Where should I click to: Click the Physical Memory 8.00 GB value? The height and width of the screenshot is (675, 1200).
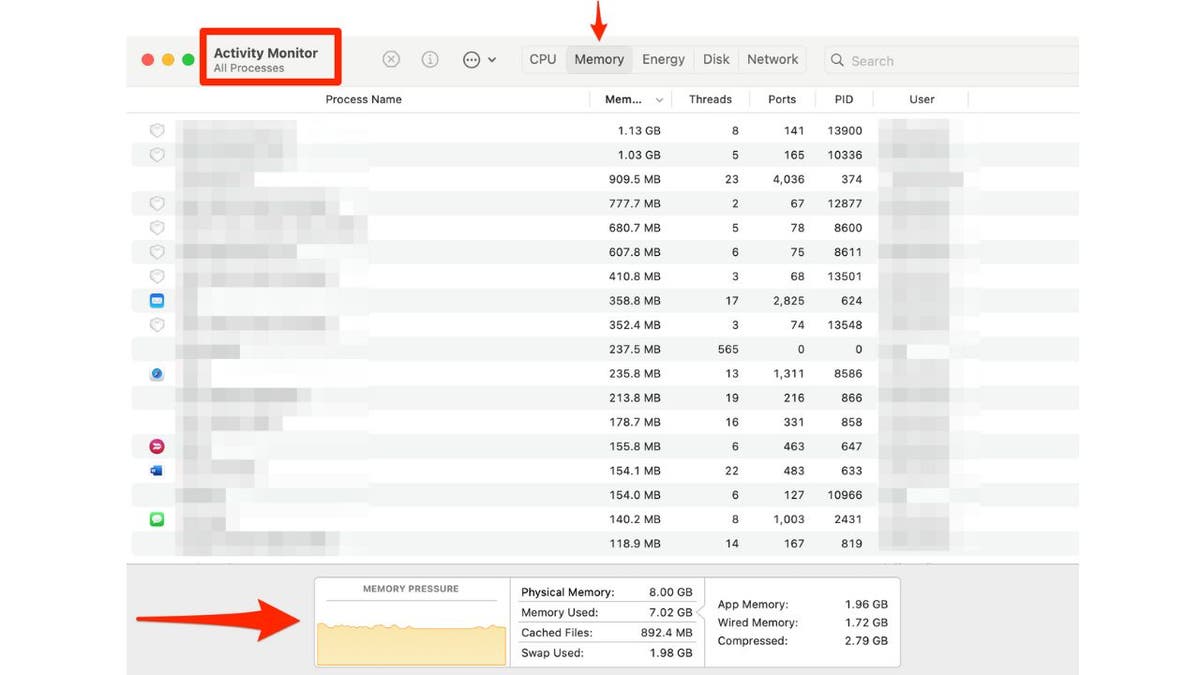[x=670, y=593]
